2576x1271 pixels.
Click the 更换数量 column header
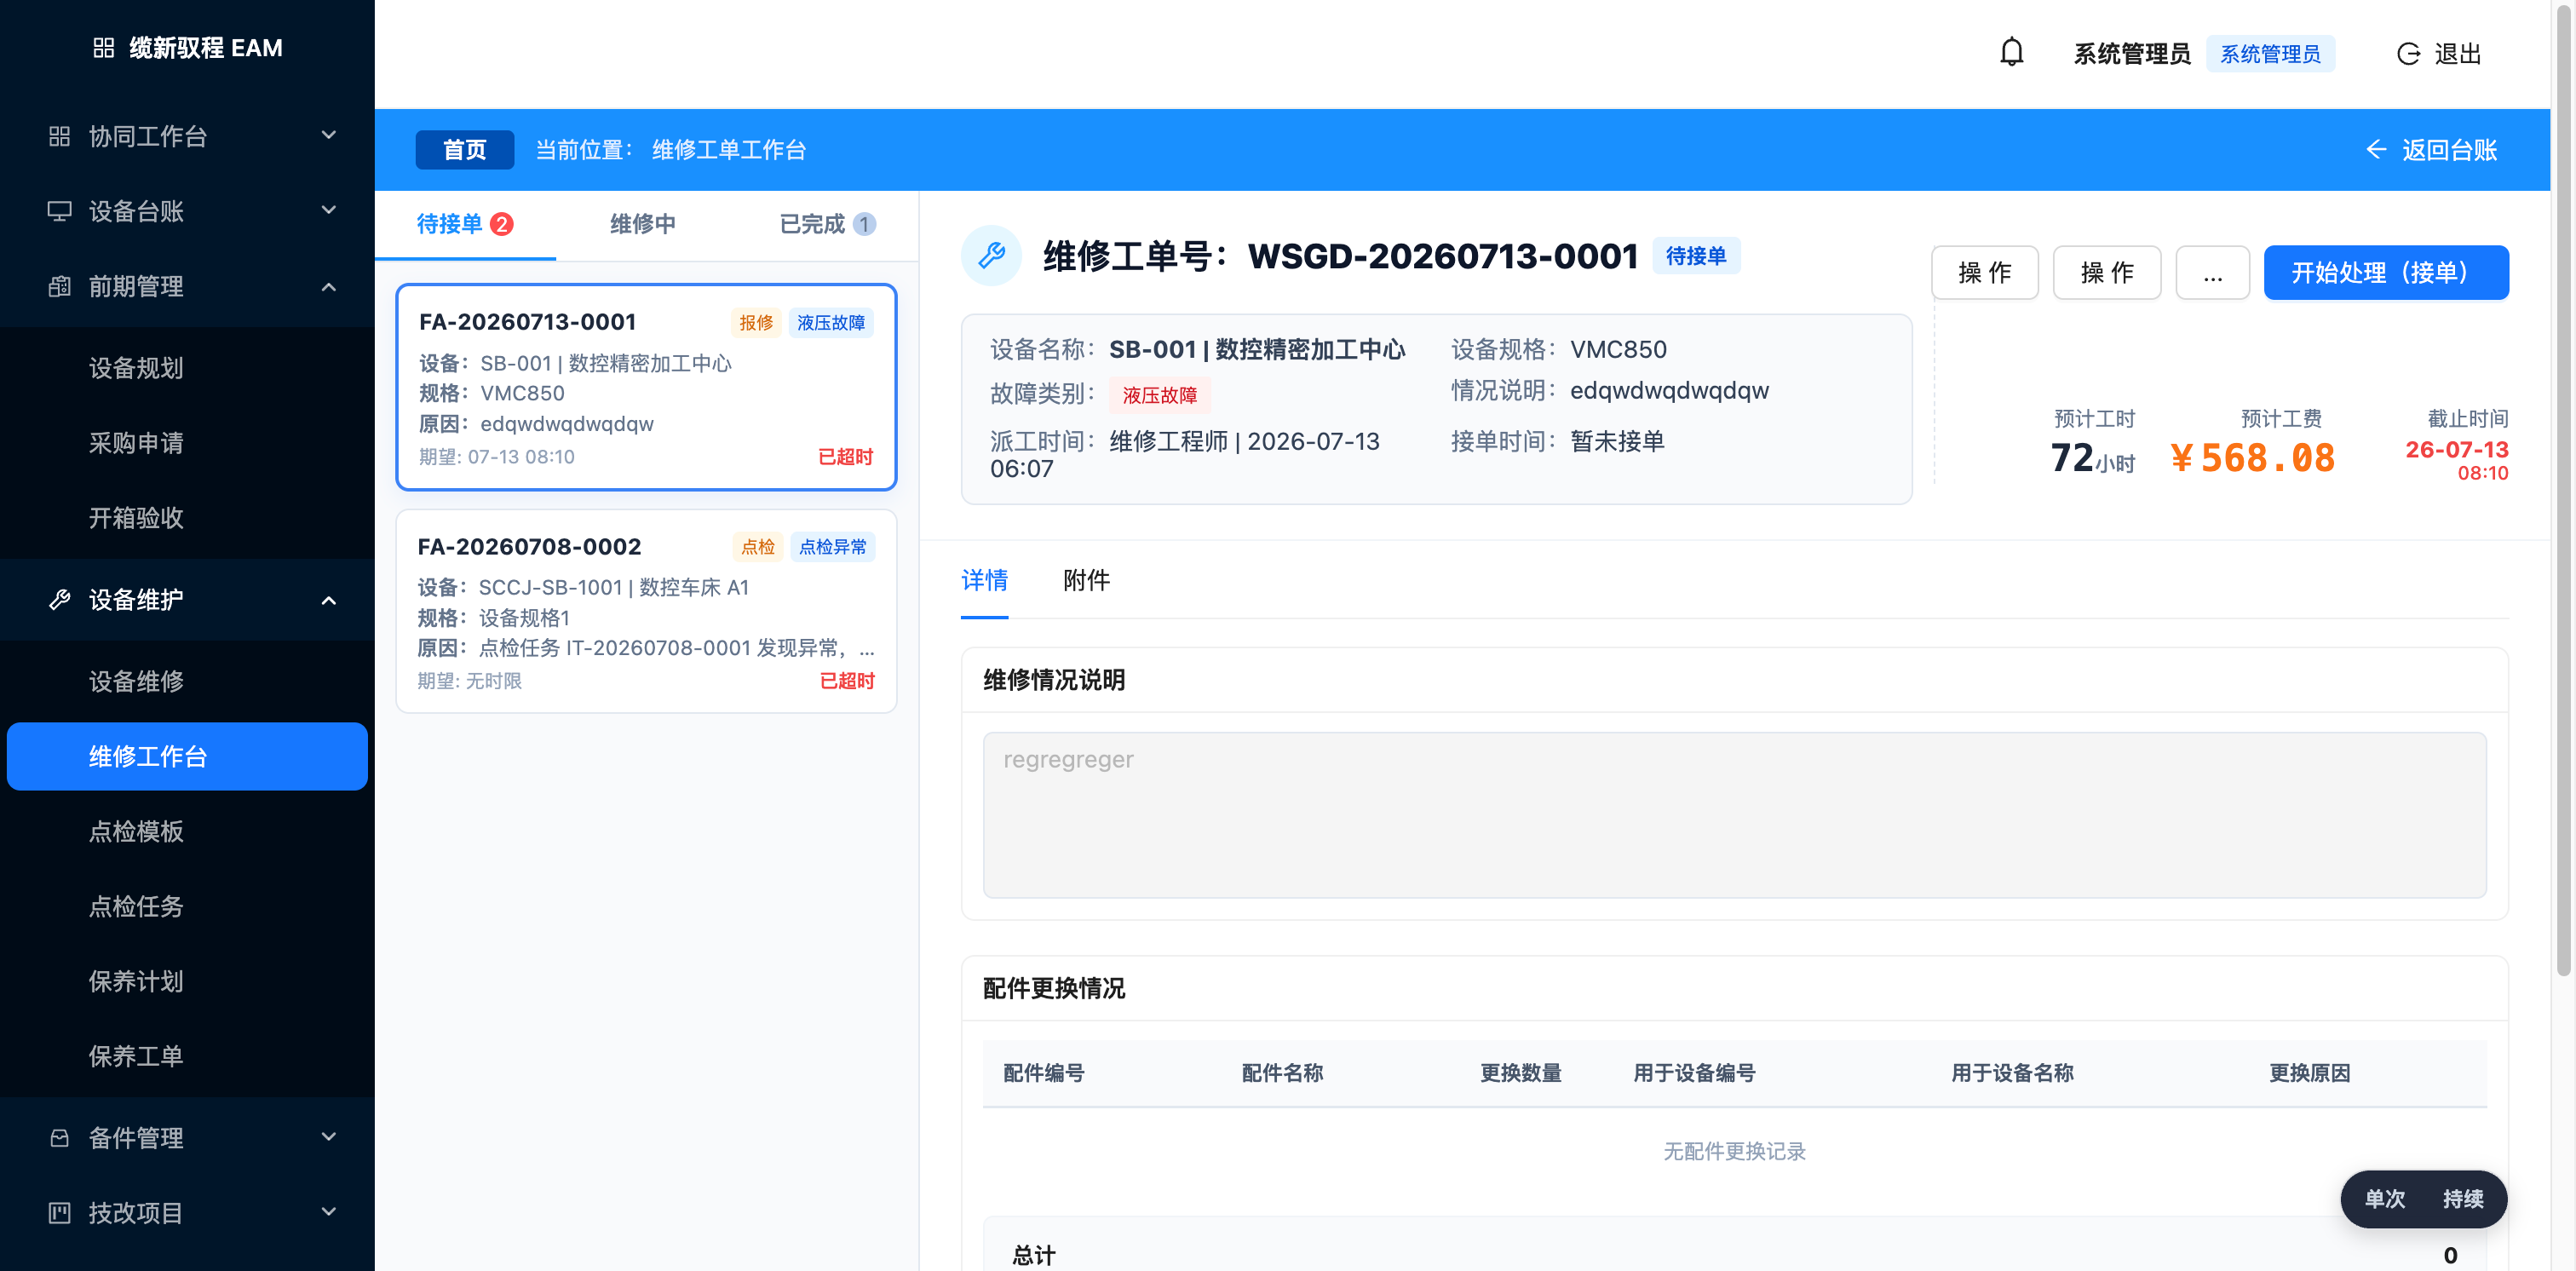click(1521, 1073)
